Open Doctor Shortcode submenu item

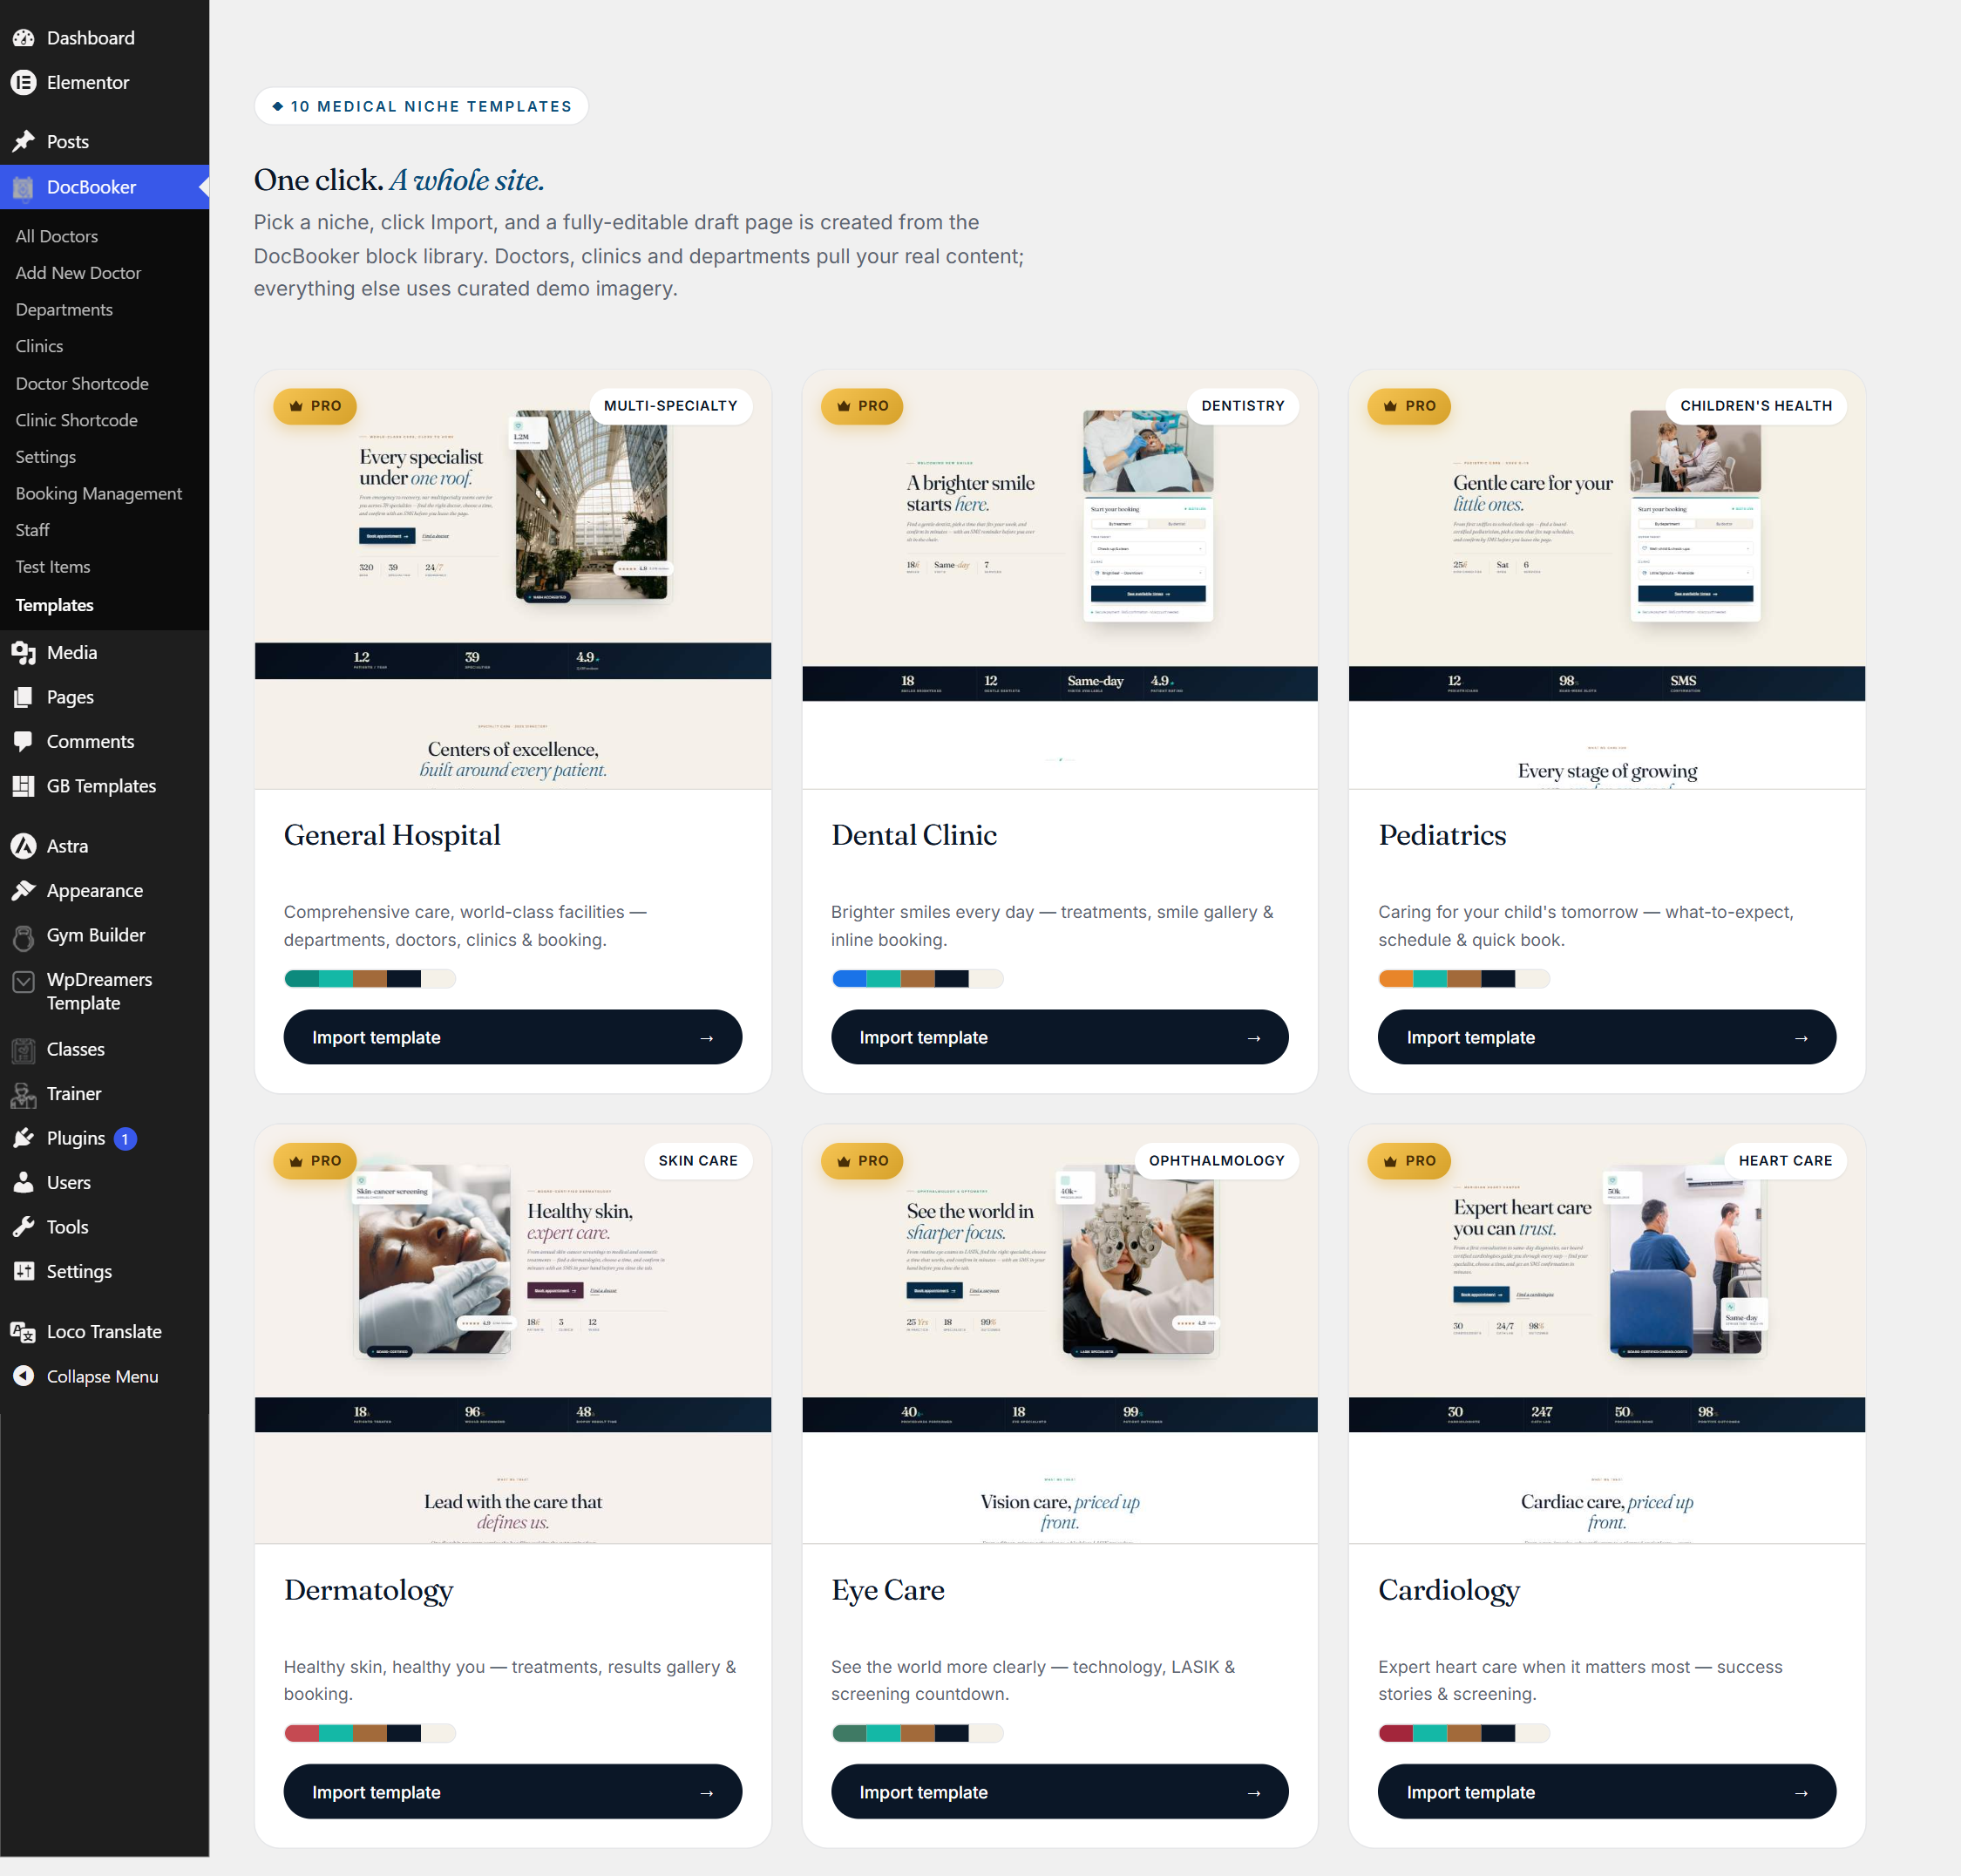(82, 384)
